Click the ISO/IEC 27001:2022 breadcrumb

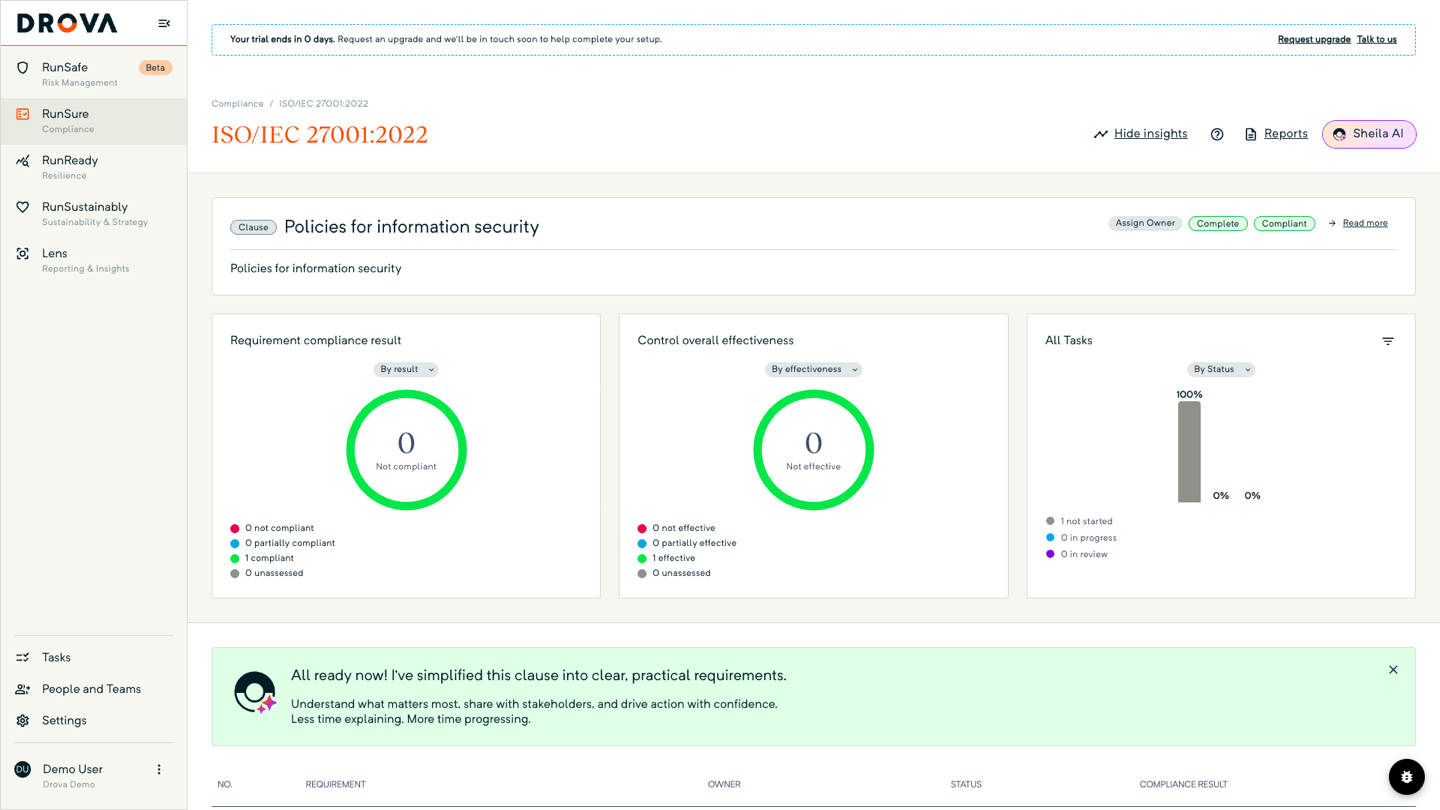click(324, 104)
